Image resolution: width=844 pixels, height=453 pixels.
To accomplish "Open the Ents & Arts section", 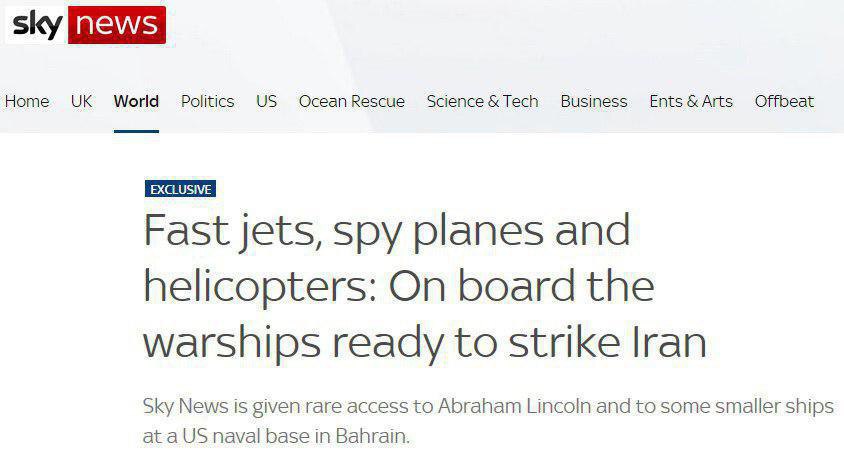I will (x=690, y=101).
